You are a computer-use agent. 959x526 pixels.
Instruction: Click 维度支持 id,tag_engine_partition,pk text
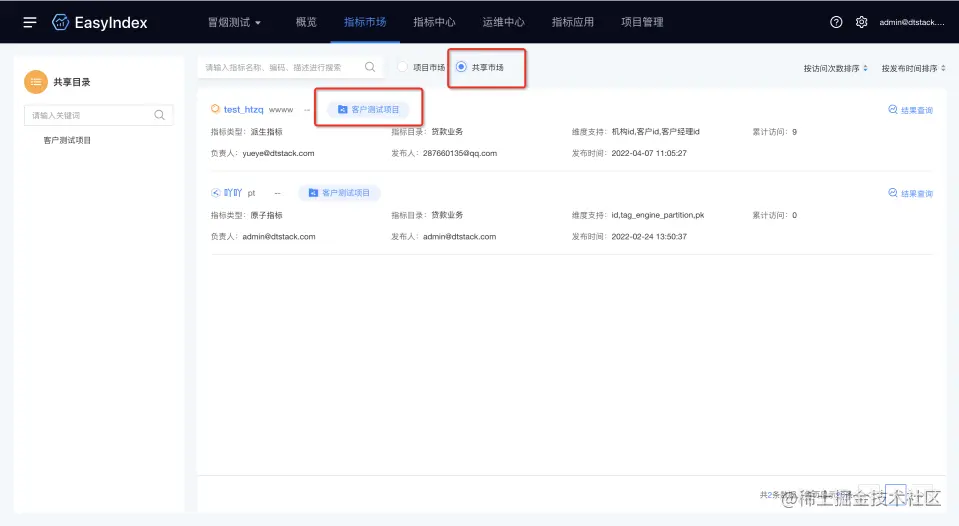[x=638, y=215]
